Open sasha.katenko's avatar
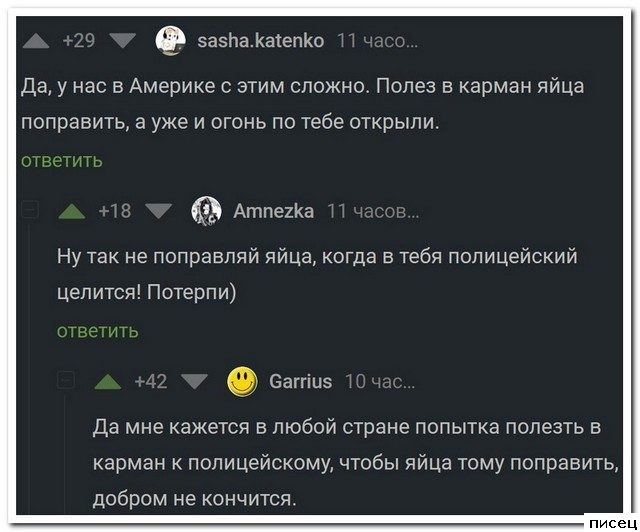 170,40
